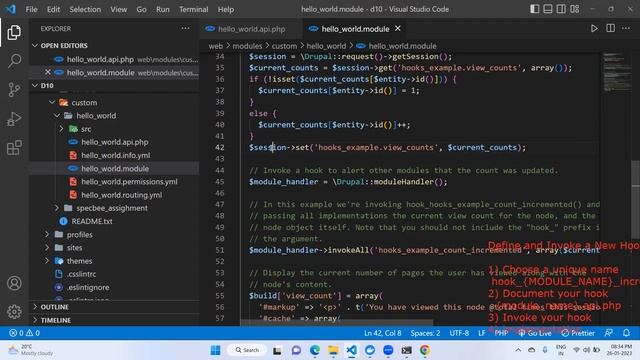Toggle bottom panel layout icon

click(x=548, y=9)
